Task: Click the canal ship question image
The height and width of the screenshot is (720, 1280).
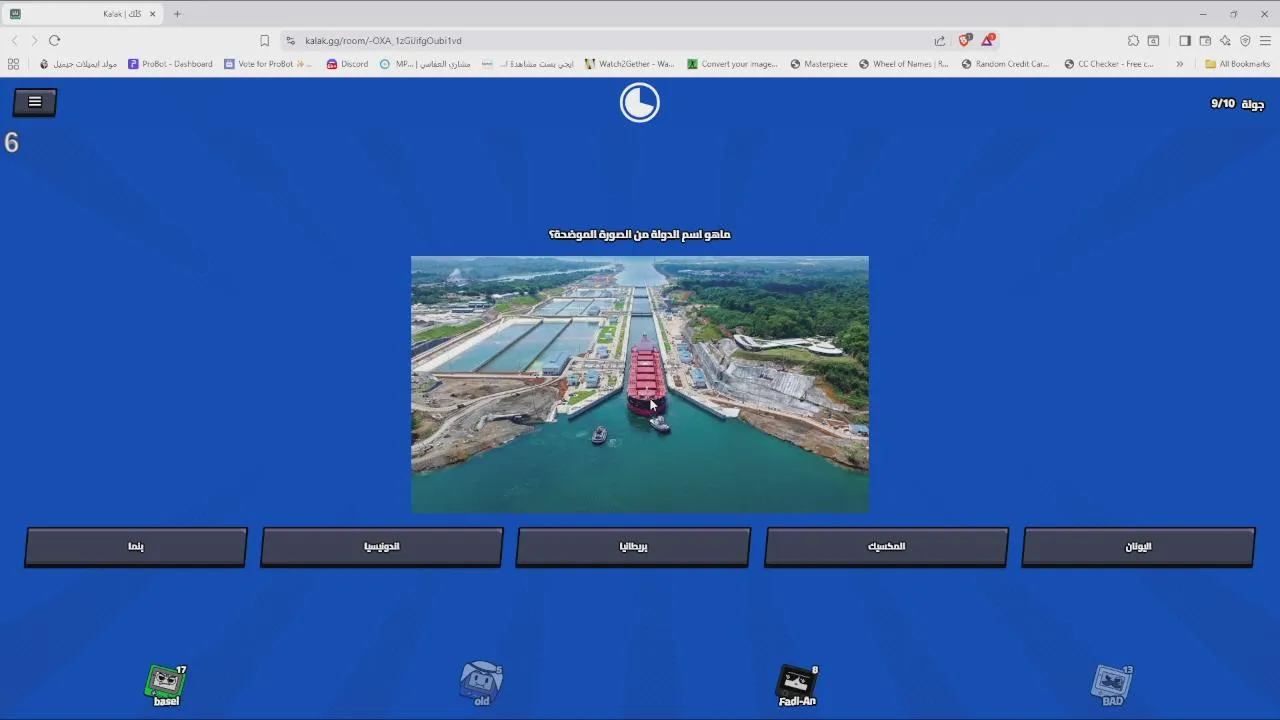Action: click(640, 384)
